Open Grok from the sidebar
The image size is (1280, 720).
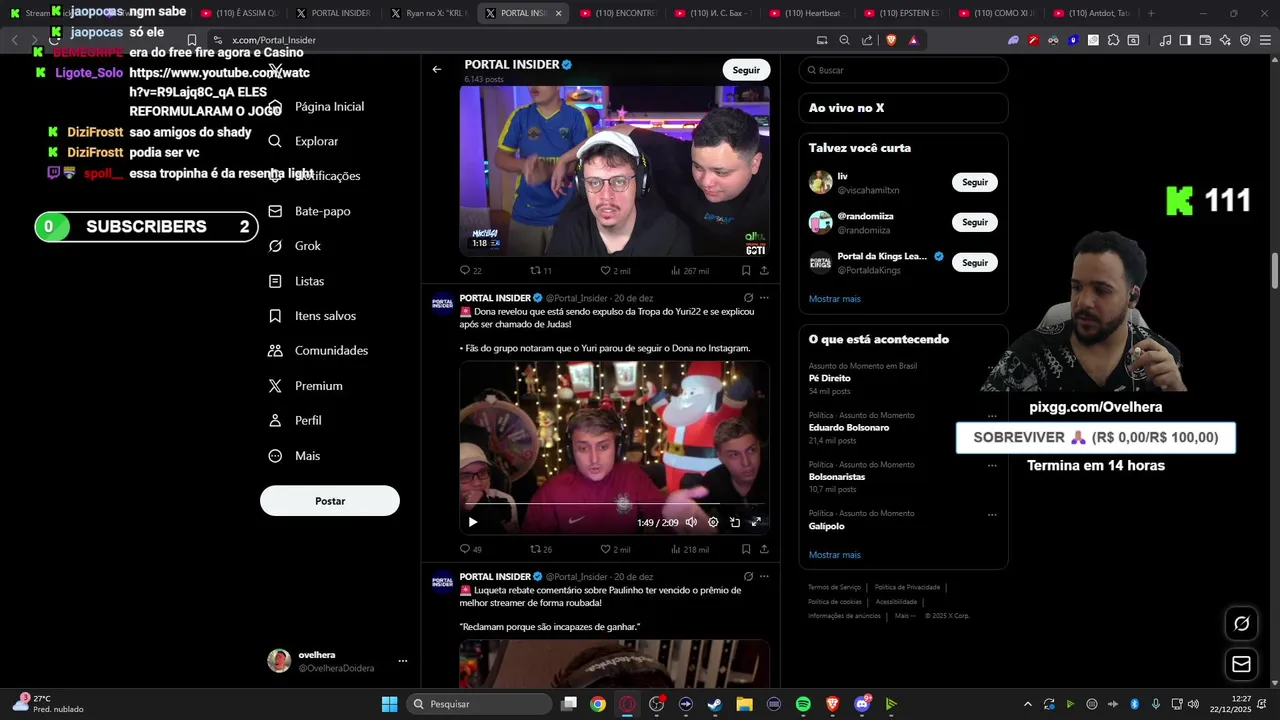[x=294, y=246]
